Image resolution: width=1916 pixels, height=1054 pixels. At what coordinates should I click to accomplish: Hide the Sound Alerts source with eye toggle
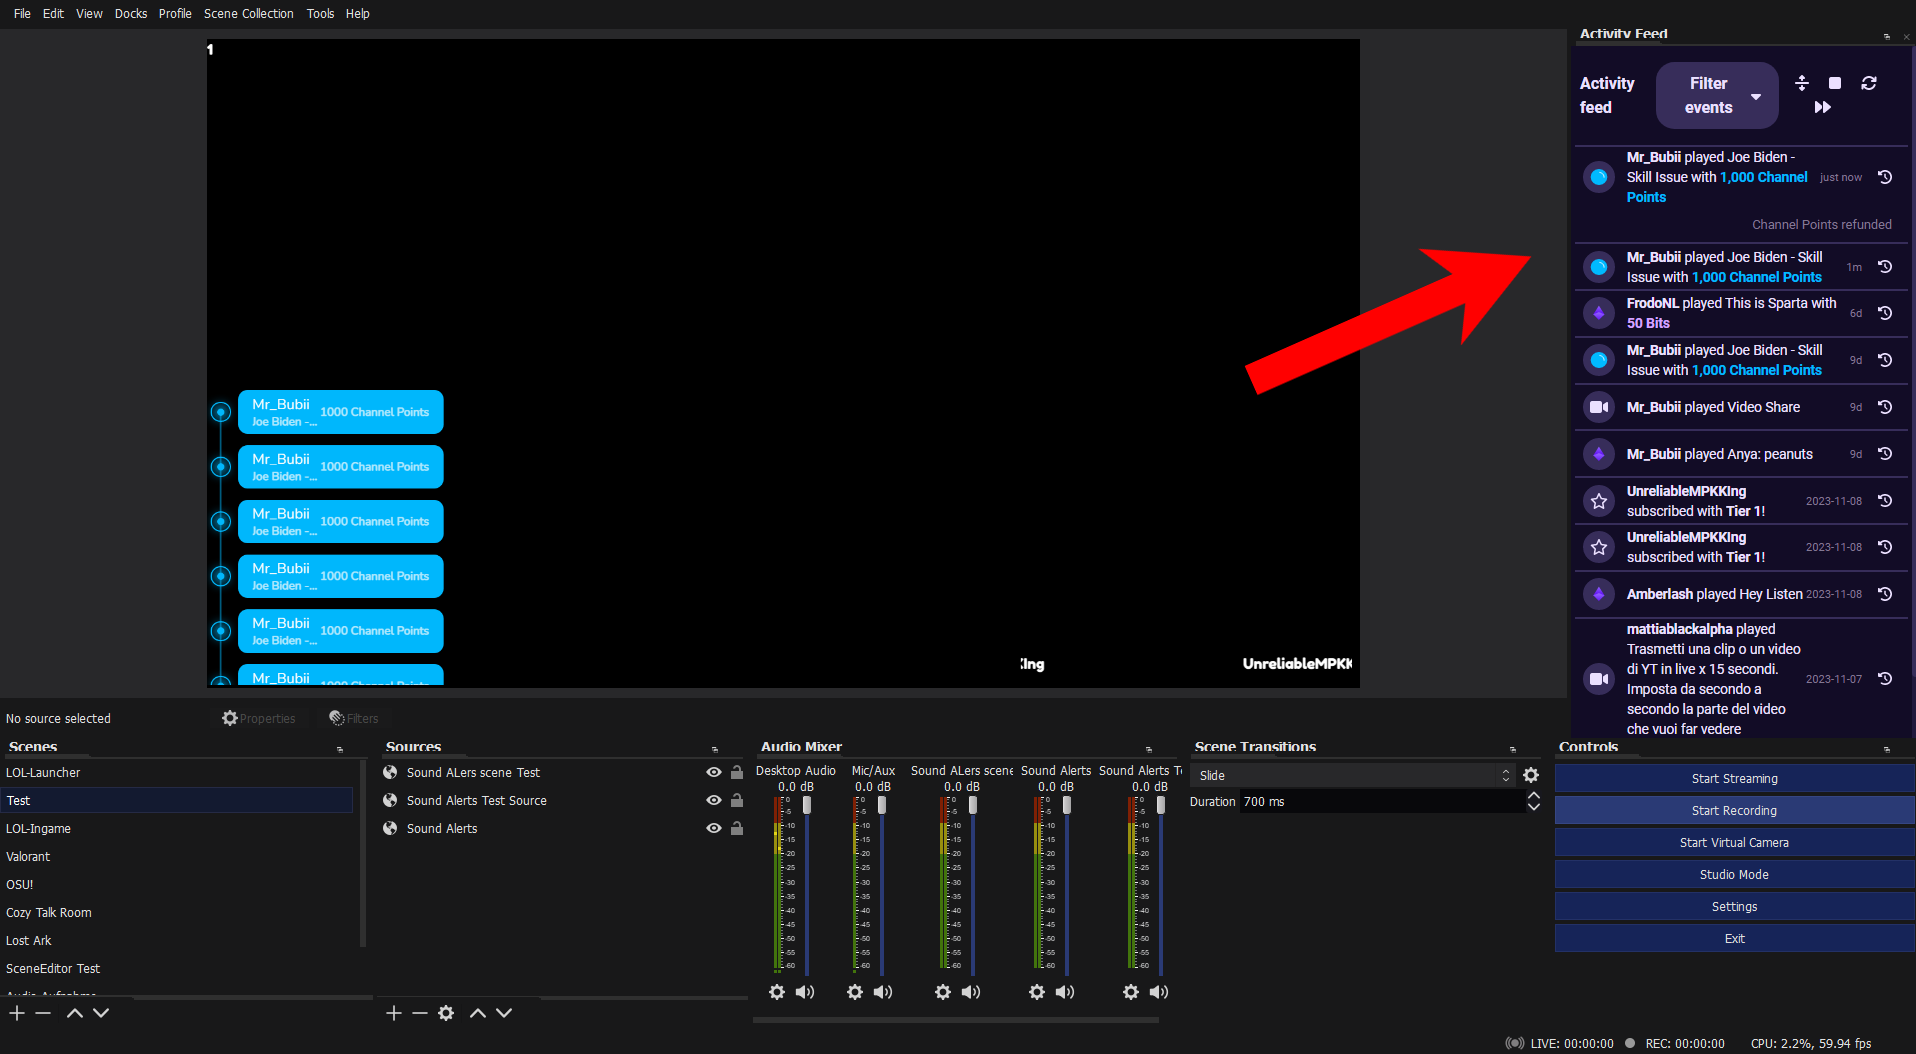[713, 828]
